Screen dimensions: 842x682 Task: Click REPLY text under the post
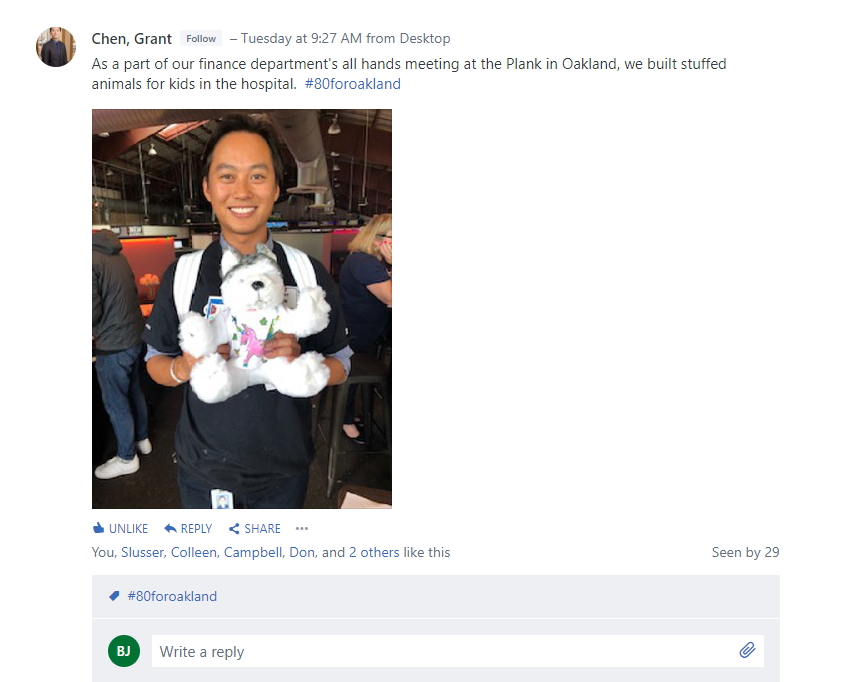[x=197, y=529]
